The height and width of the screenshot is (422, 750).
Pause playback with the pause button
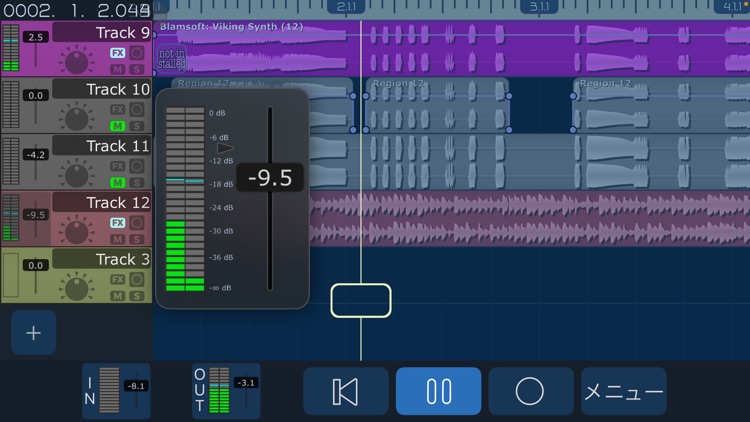pyautogui.click(x=438, y=391)
